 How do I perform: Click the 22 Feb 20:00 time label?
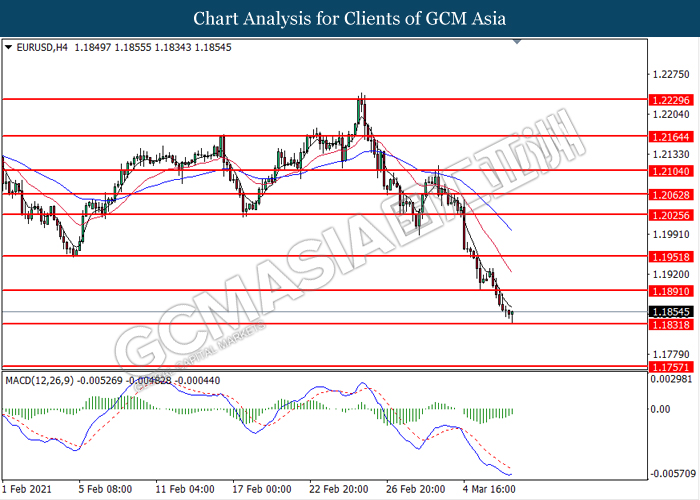click(339, 489)
